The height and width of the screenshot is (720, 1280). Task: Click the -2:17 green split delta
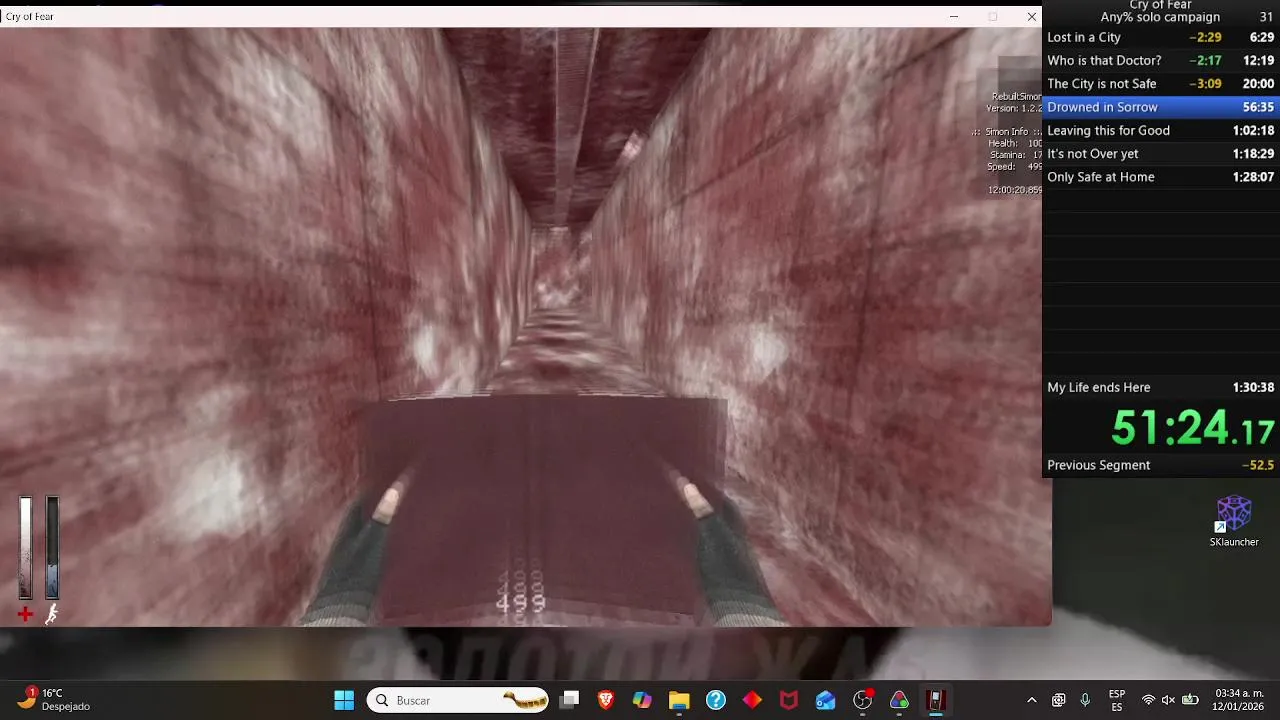[1205, 60]
